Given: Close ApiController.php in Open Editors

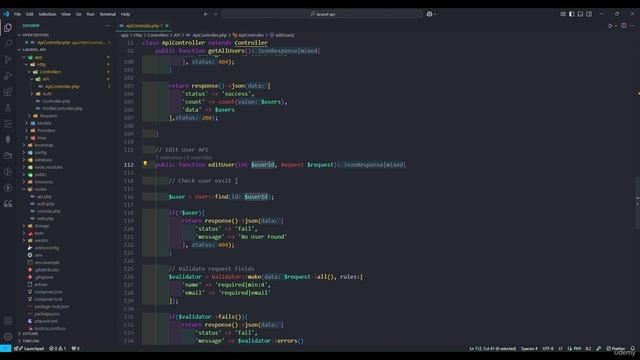Looking at the screenshot, I should click(27, 42).
